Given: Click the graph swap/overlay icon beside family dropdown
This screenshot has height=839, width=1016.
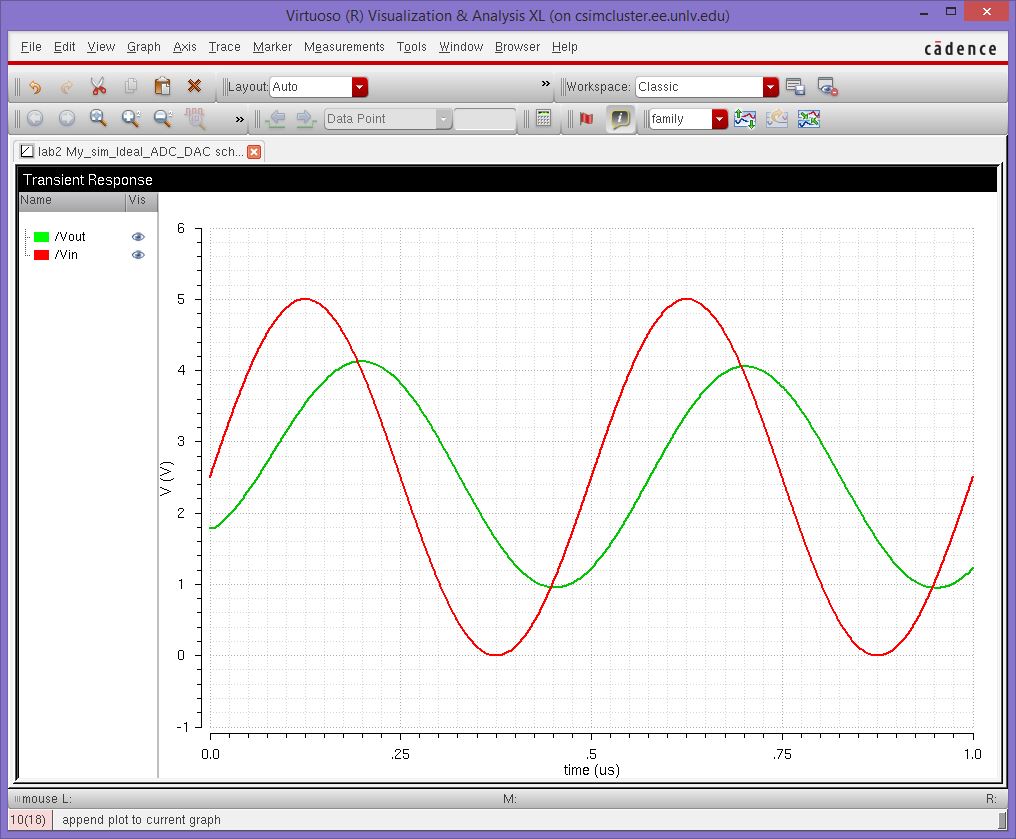Looking at the screenshot, I should (745, 119).
